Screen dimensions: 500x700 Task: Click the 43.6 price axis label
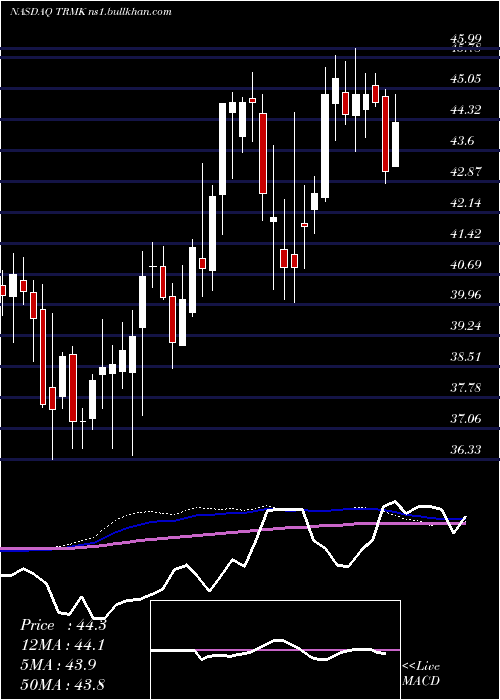[x=463, y=141]
